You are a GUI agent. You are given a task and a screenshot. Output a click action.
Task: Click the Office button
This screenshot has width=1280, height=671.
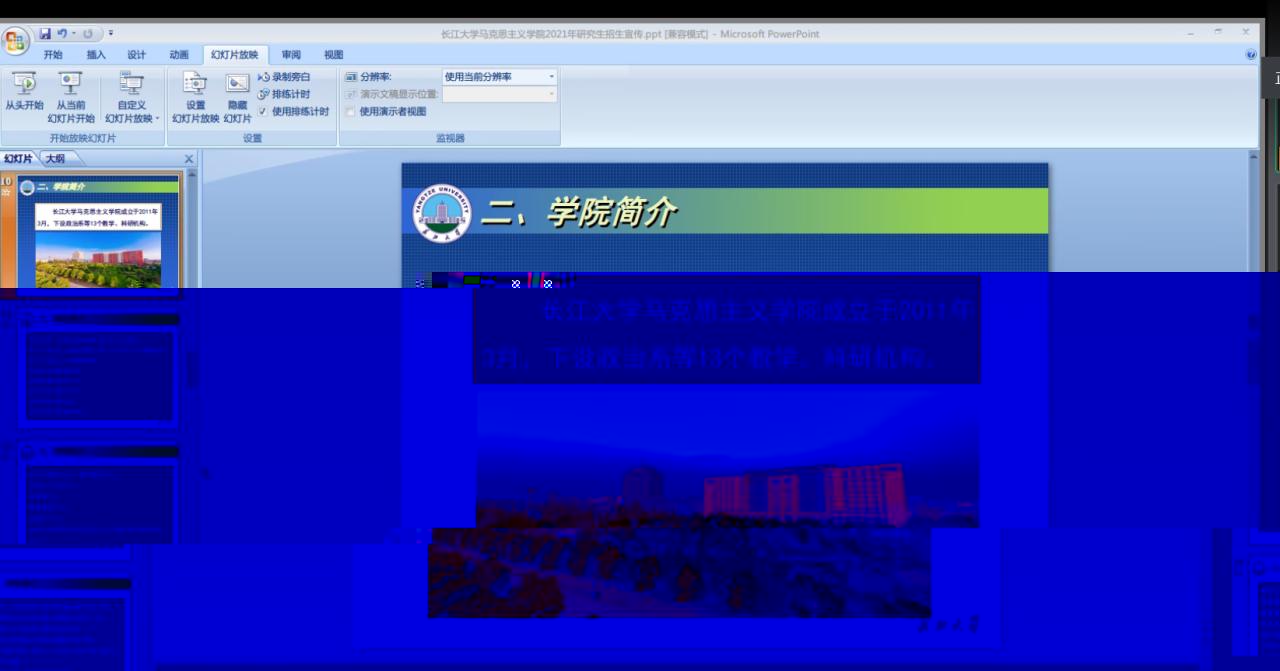(x=16, y=41)
